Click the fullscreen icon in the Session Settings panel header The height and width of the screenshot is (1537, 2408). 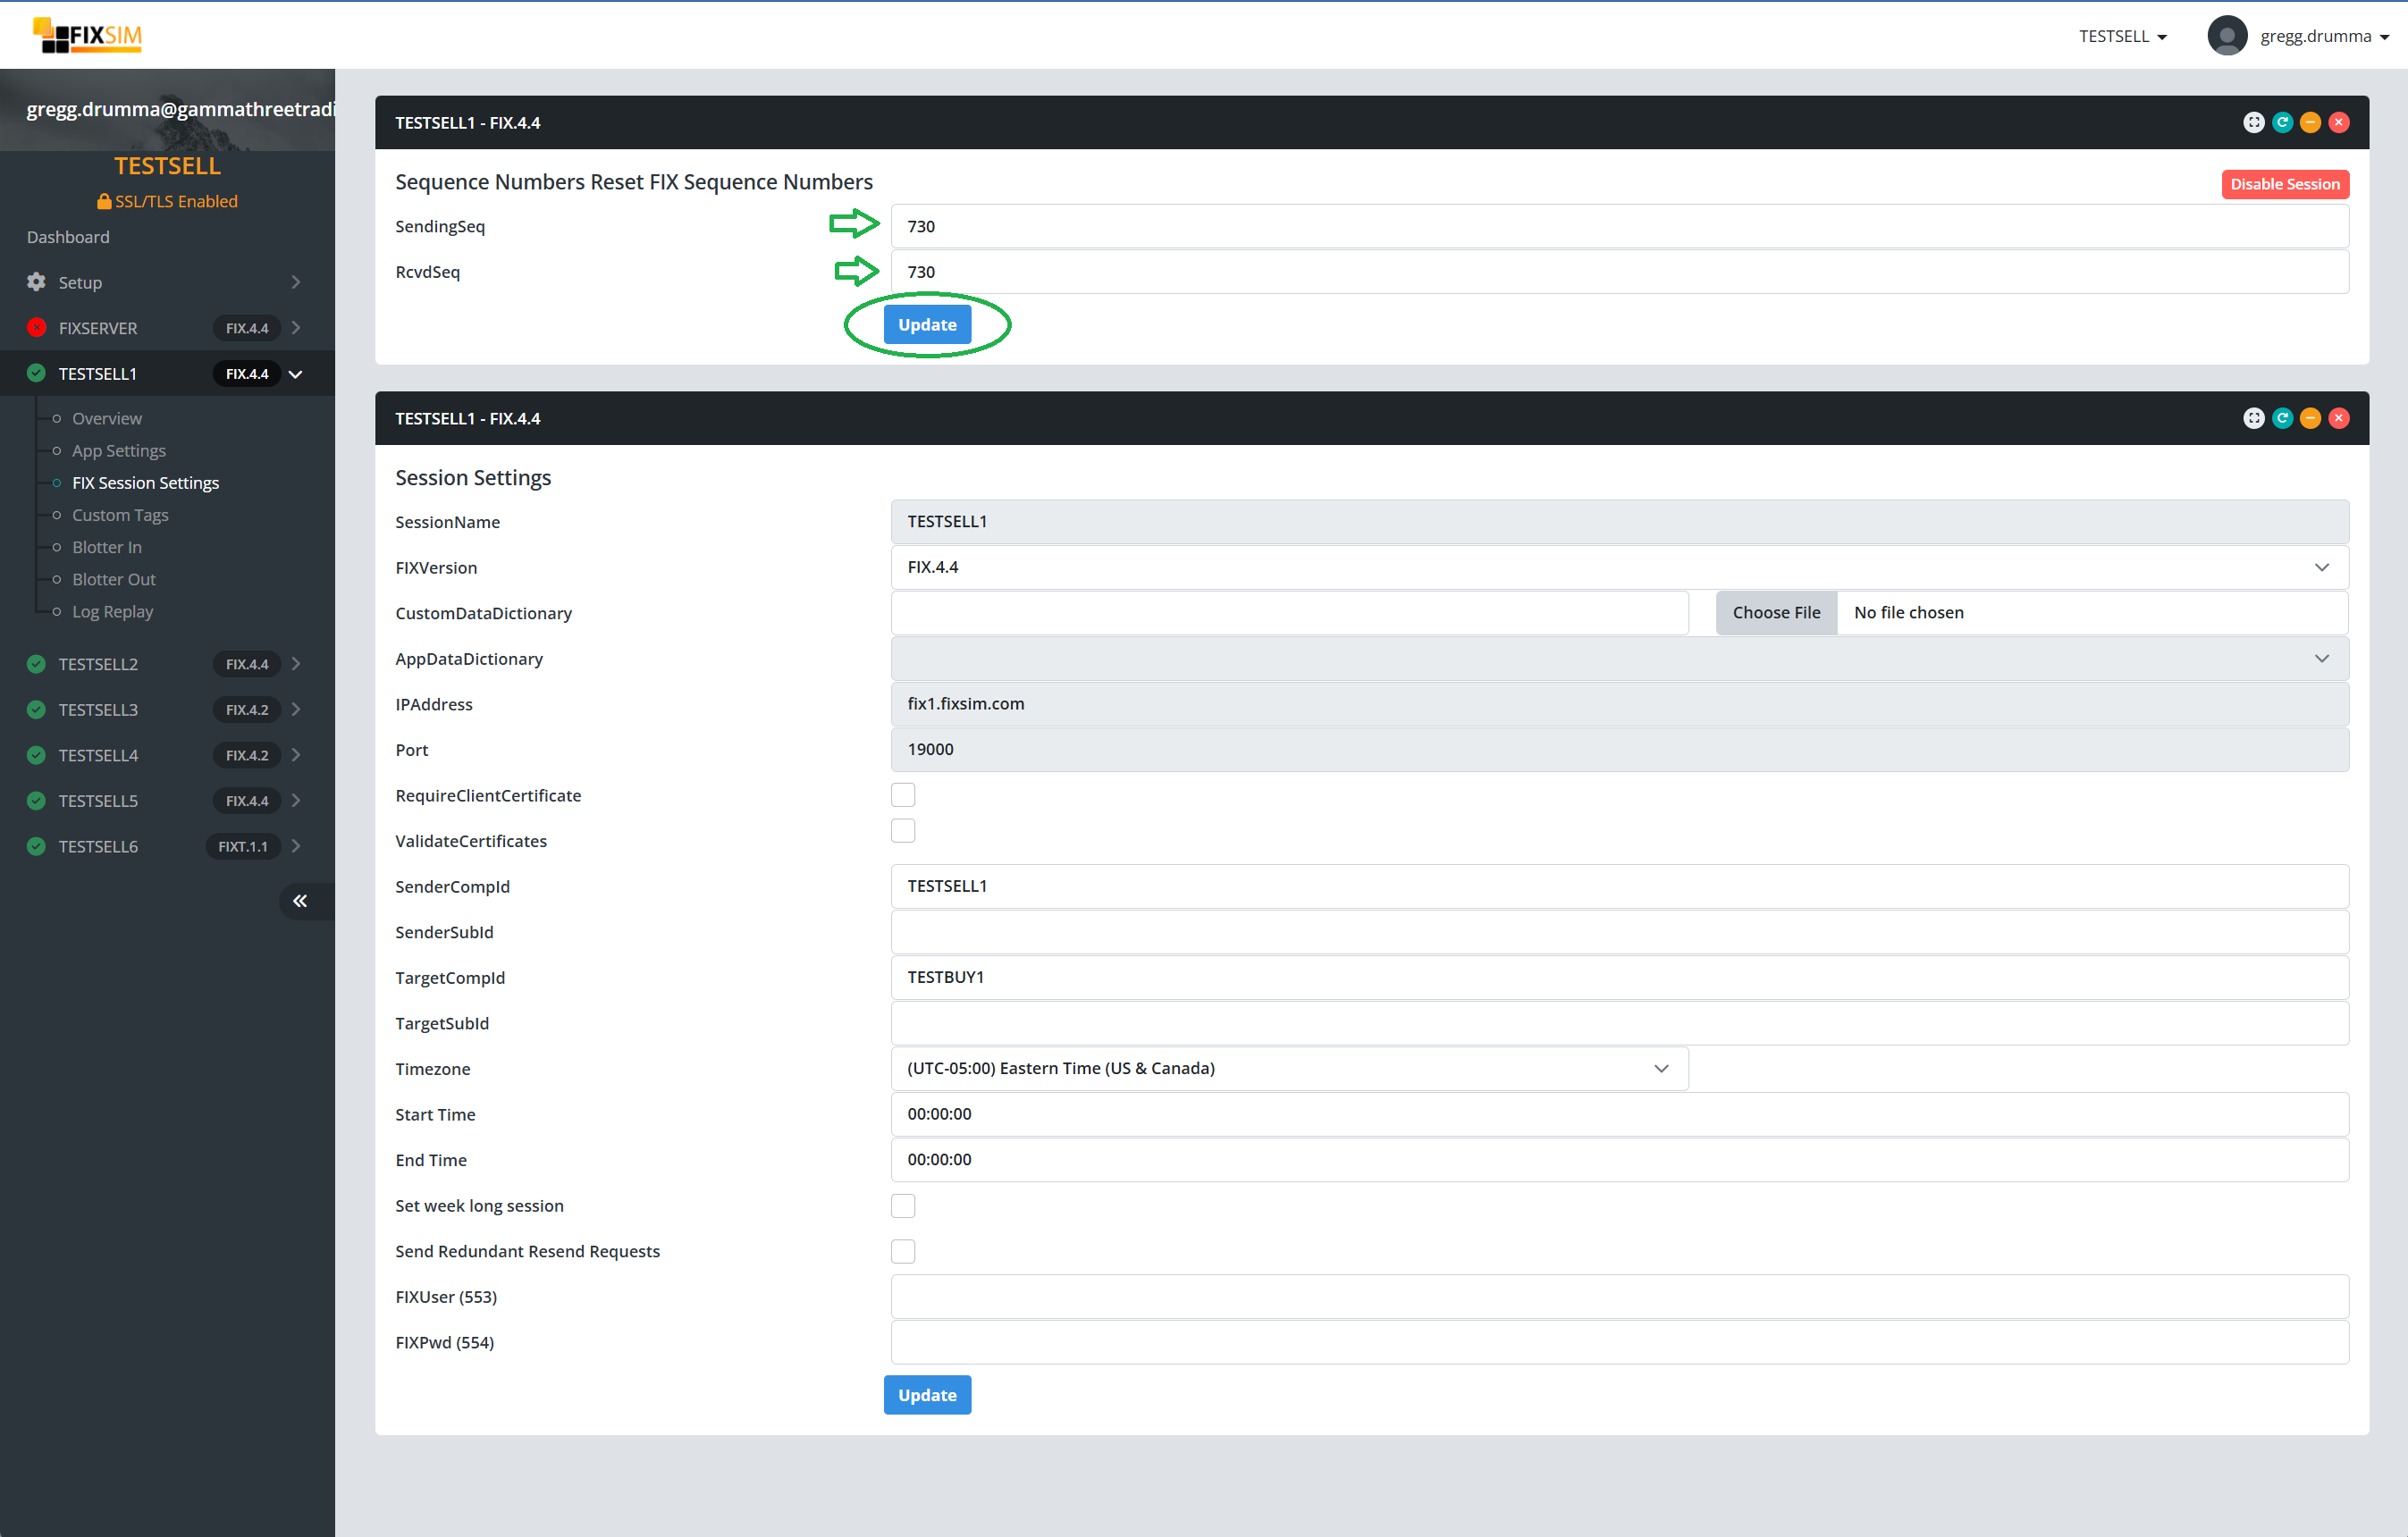pyautogui.click(x=2253, y=418)
